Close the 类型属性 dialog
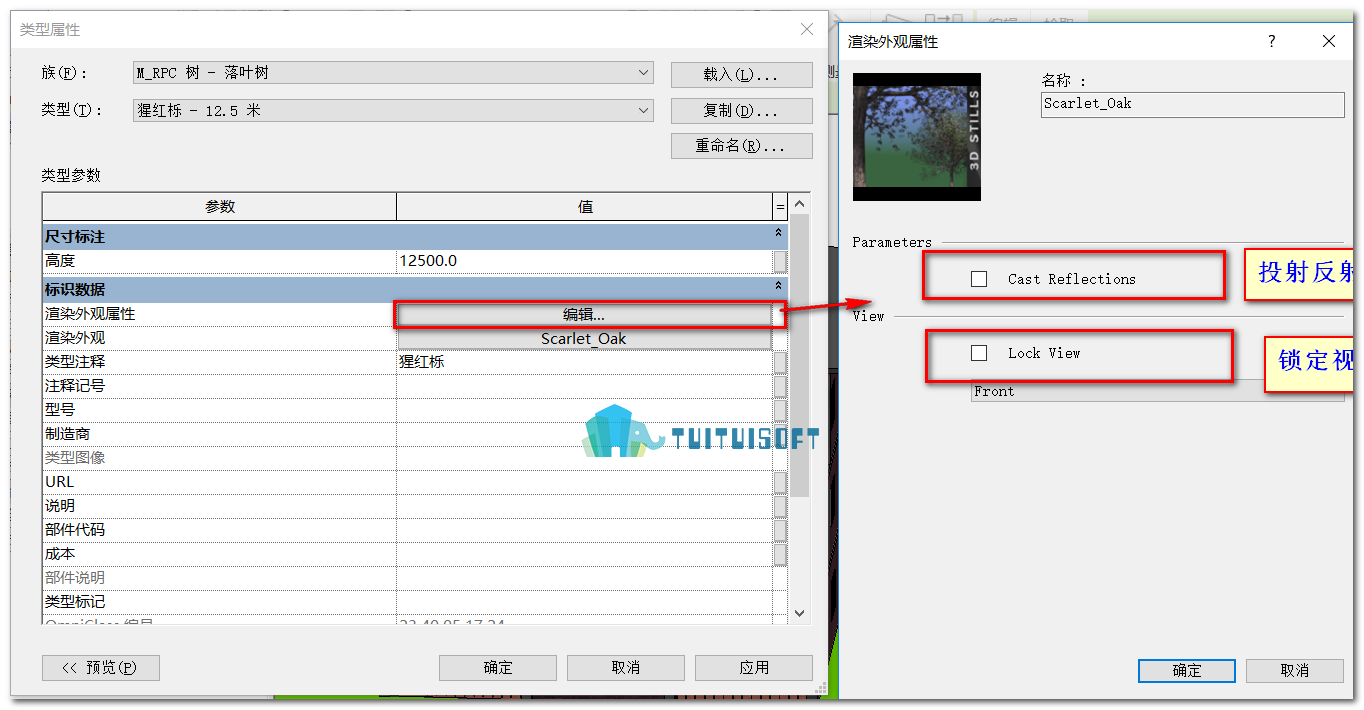 coord(807,30)
